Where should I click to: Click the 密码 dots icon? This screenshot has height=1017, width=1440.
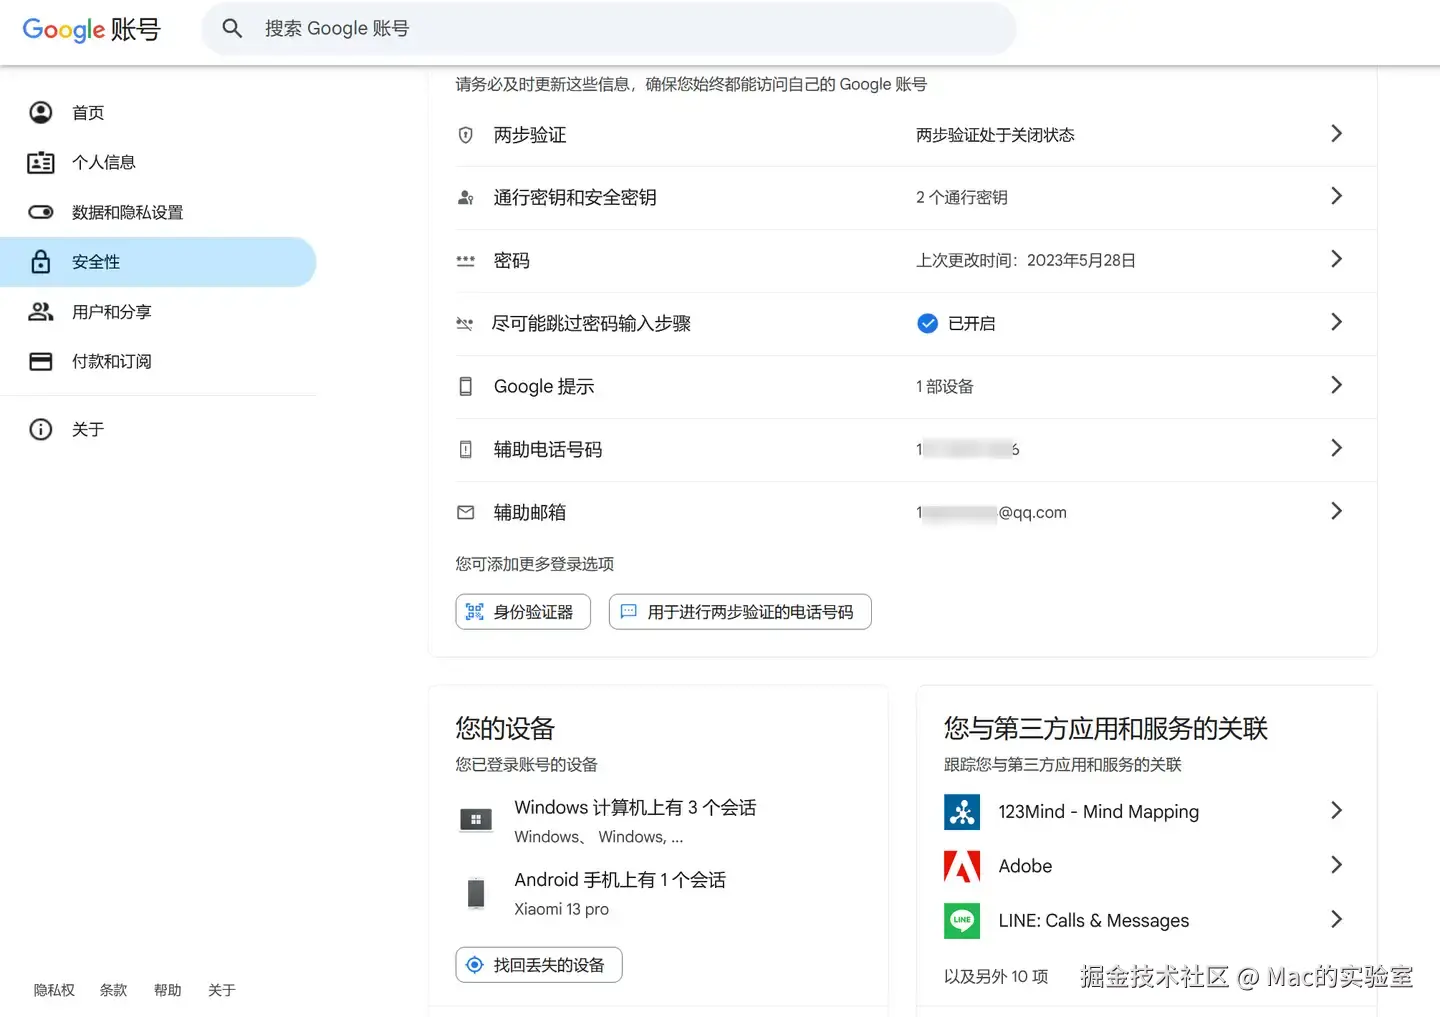[x=465, y=261]
